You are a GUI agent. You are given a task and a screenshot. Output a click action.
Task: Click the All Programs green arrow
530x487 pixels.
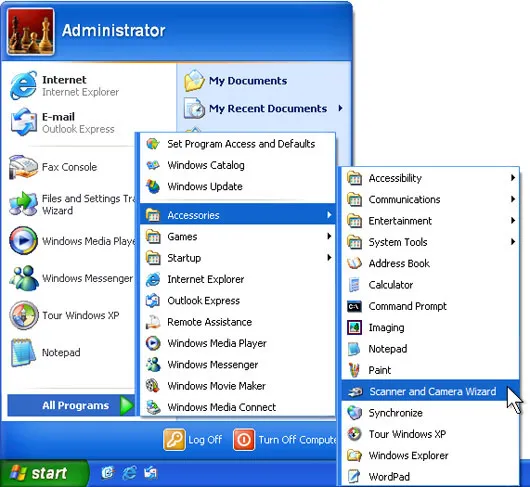coord(127,405)
